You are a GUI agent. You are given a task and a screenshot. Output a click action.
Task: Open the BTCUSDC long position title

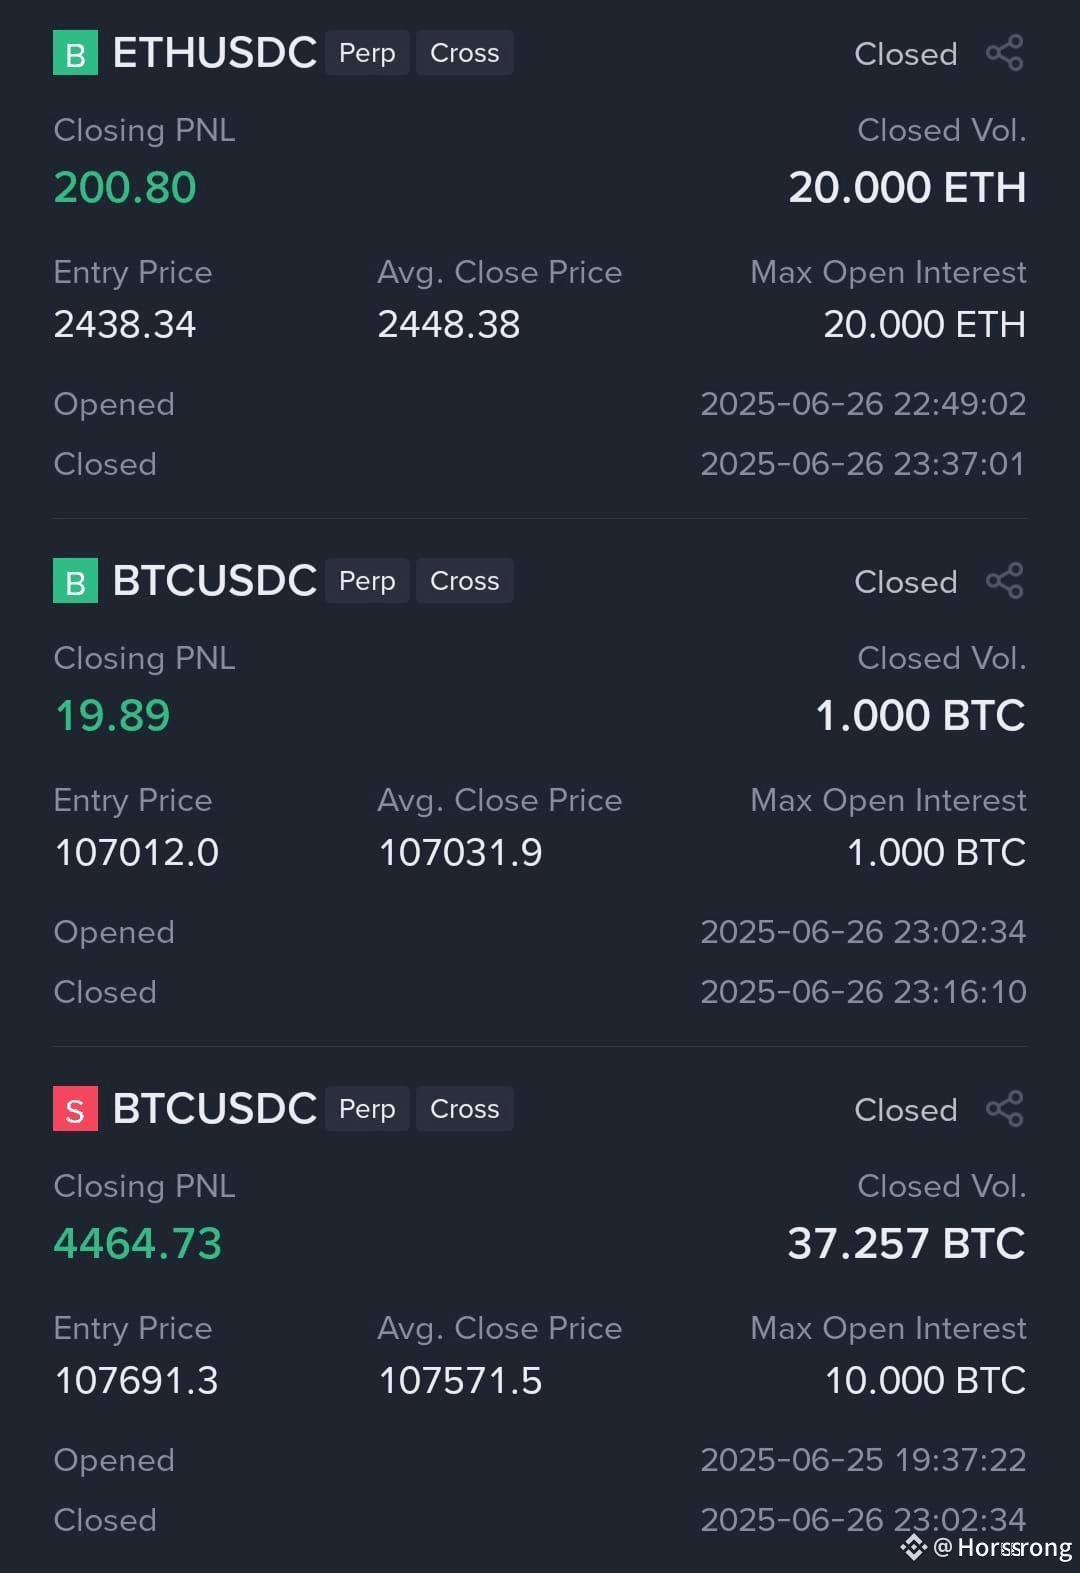pos(215,581)
